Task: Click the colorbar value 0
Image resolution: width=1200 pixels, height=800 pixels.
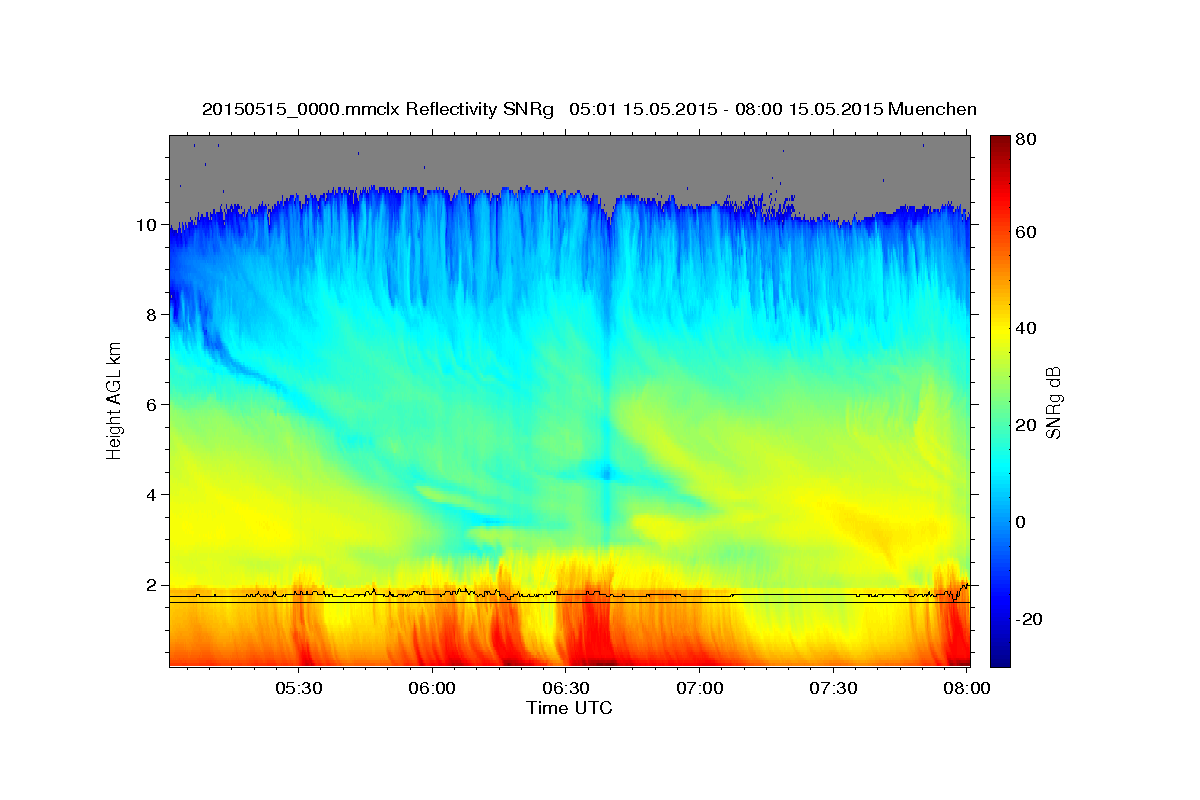Action: (x=1022, y=522)
